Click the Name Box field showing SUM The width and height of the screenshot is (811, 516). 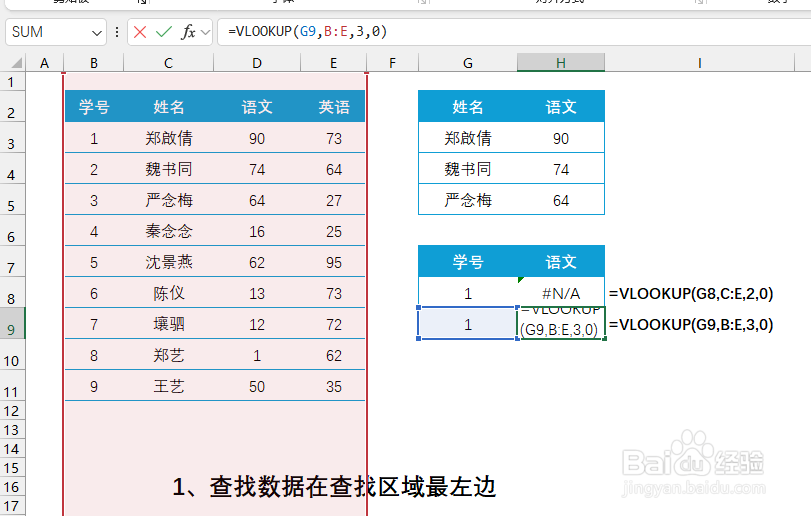pyautogui.click(x=56, y=32)
